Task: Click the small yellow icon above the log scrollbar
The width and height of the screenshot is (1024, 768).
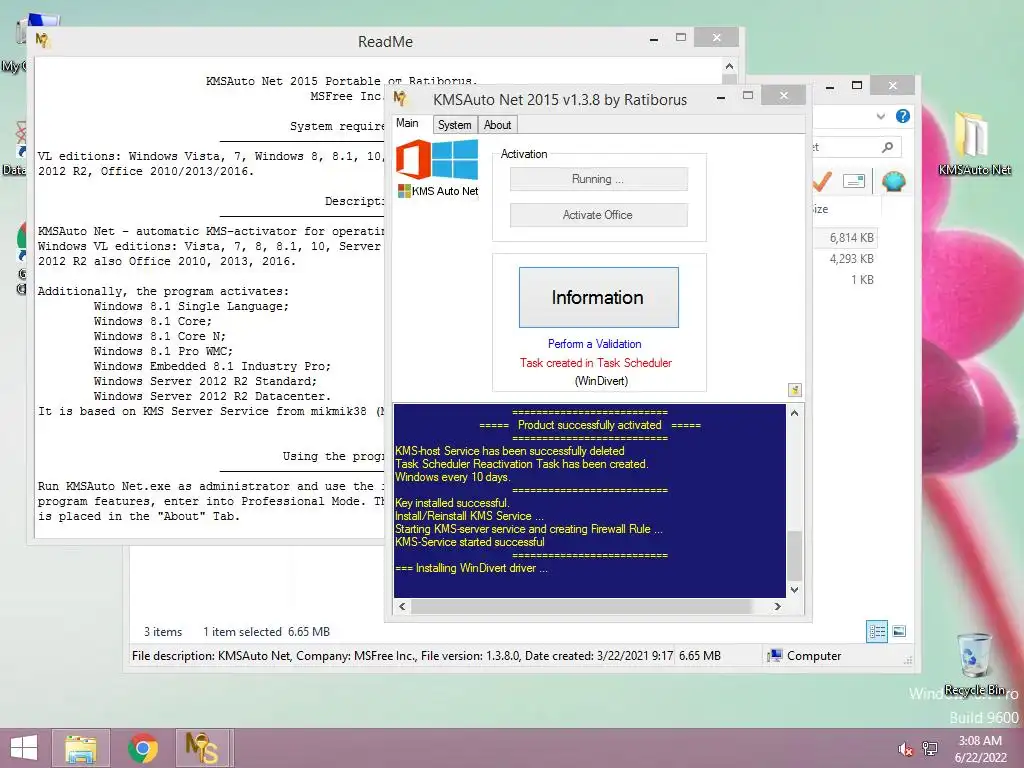Action: point(794,390)
